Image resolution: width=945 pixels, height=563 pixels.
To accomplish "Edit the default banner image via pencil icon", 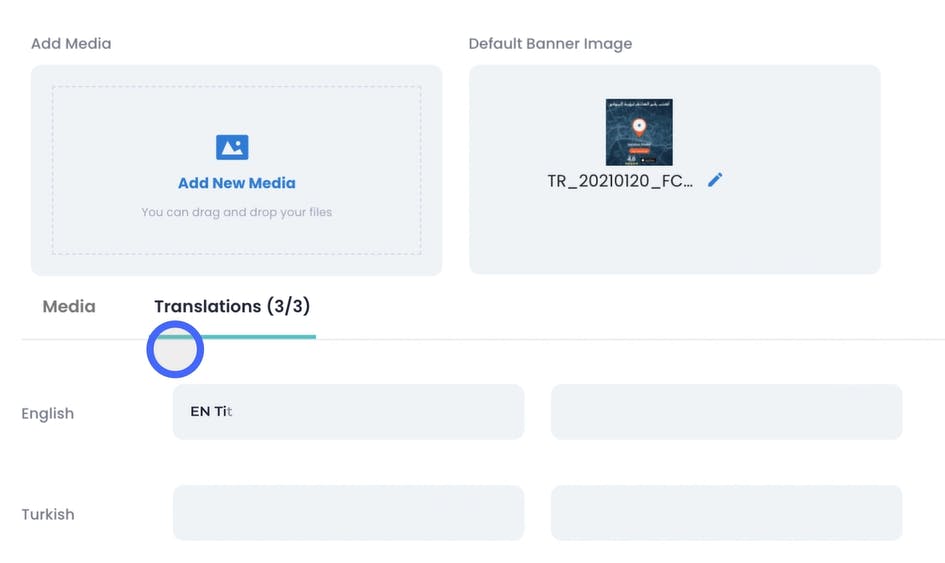I will pyautogui.click(x=715, y=180).
